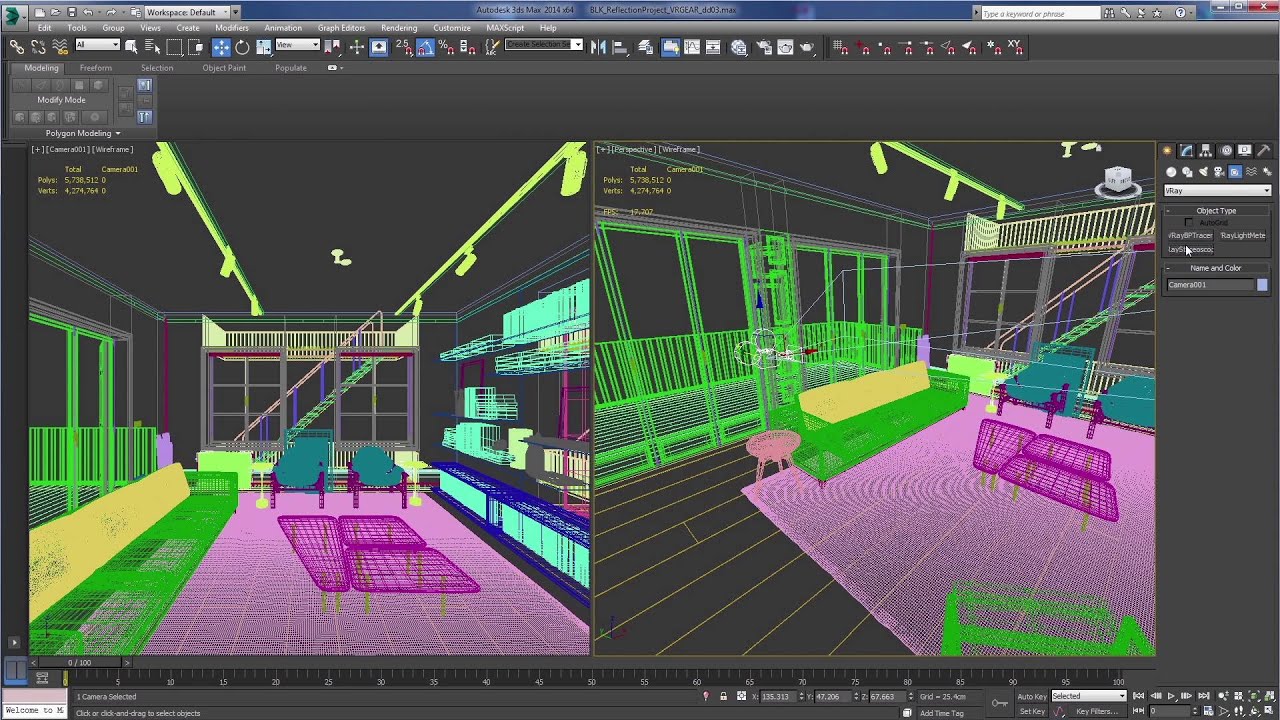Click the Camera001 object color swatch

(x=1262, y=285)
